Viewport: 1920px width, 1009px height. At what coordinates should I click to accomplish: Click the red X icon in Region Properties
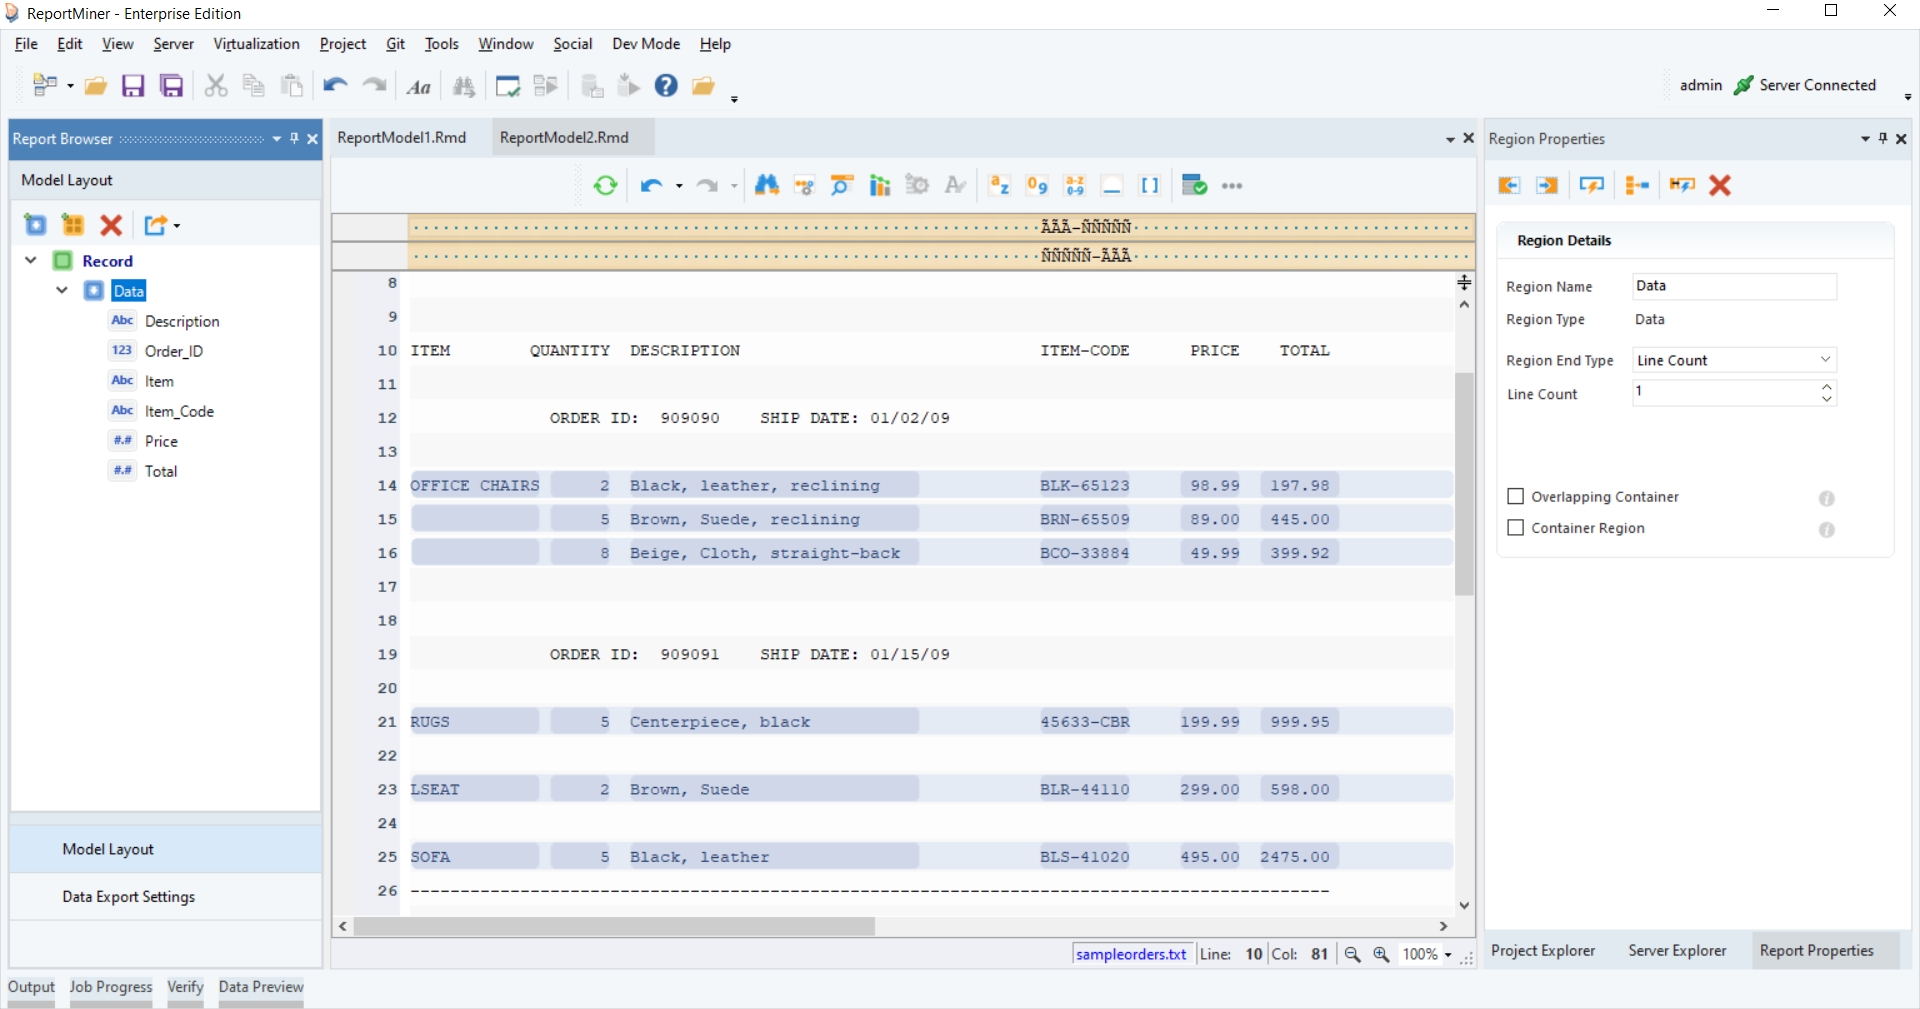[x=1720, y=186]
